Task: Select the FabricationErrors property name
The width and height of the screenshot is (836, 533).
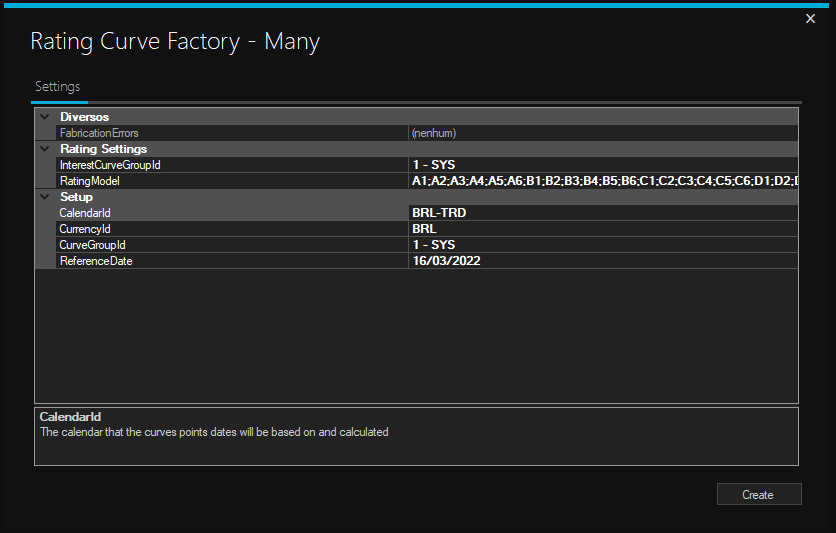Action: click(99, 133)
